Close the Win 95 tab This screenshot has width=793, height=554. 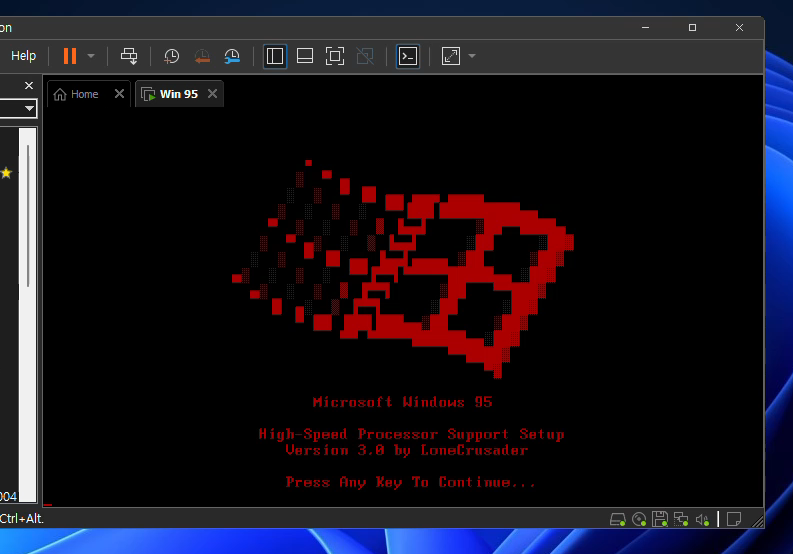212,94
